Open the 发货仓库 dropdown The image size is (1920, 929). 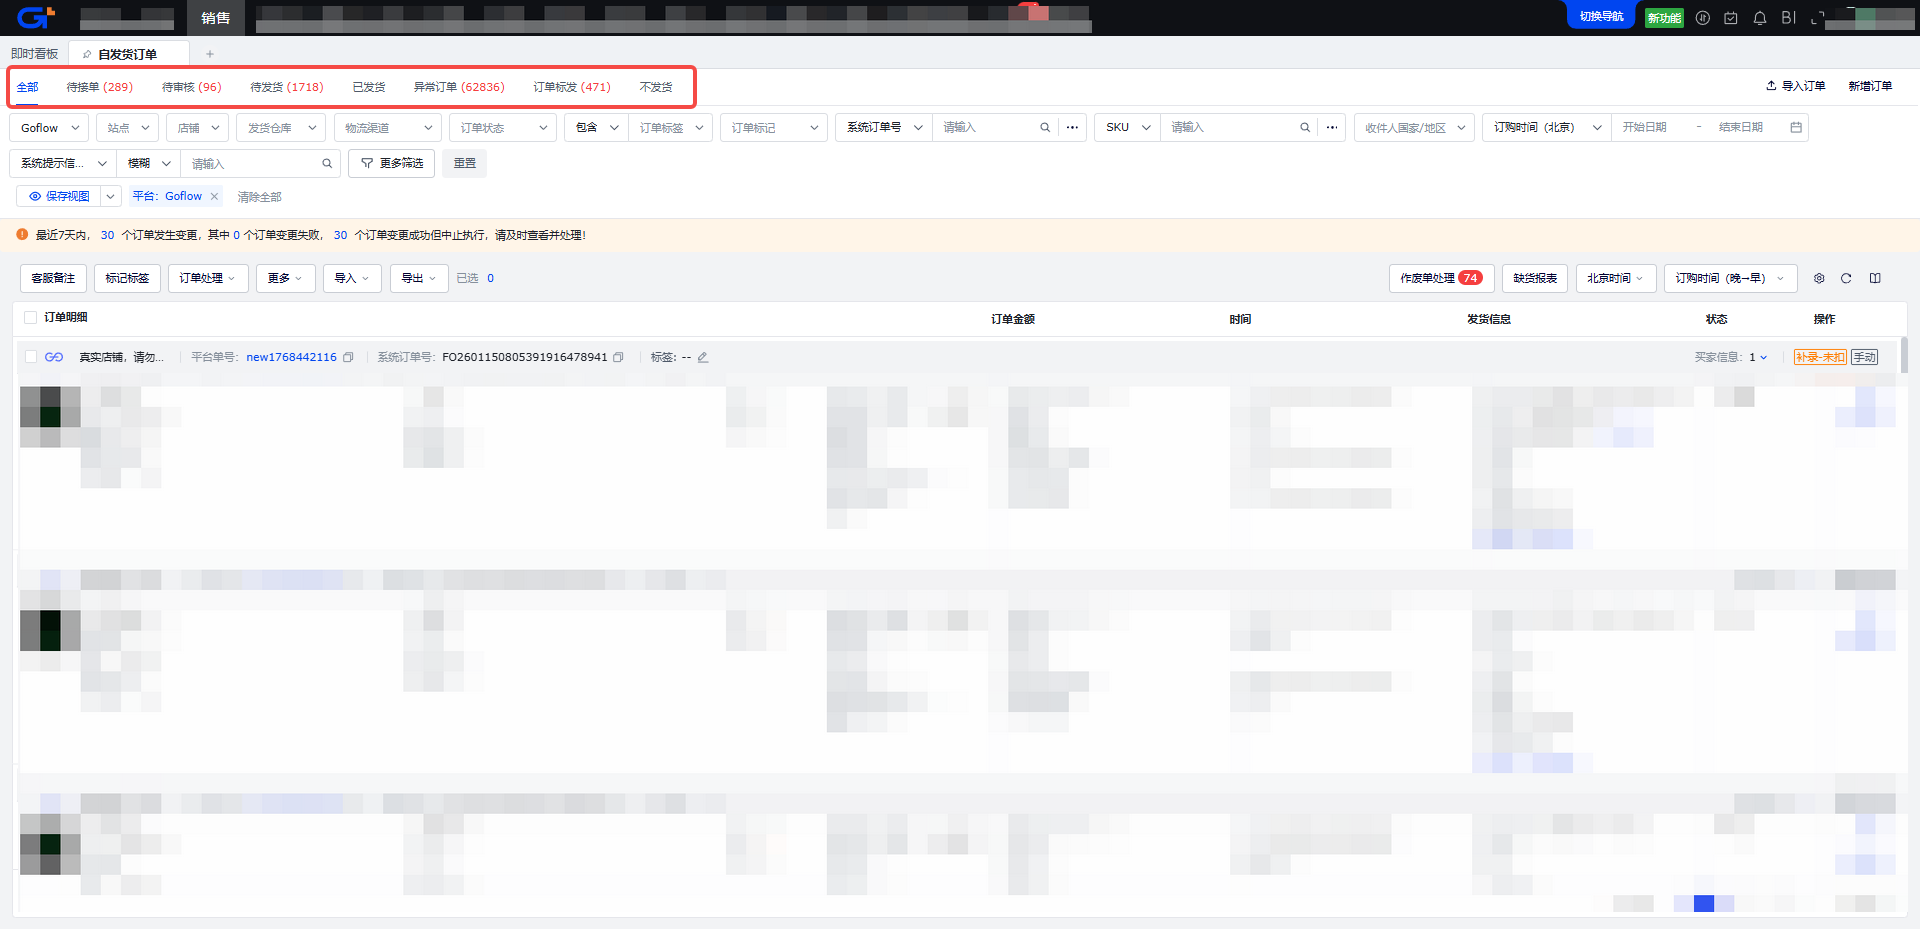click(281, 128)
